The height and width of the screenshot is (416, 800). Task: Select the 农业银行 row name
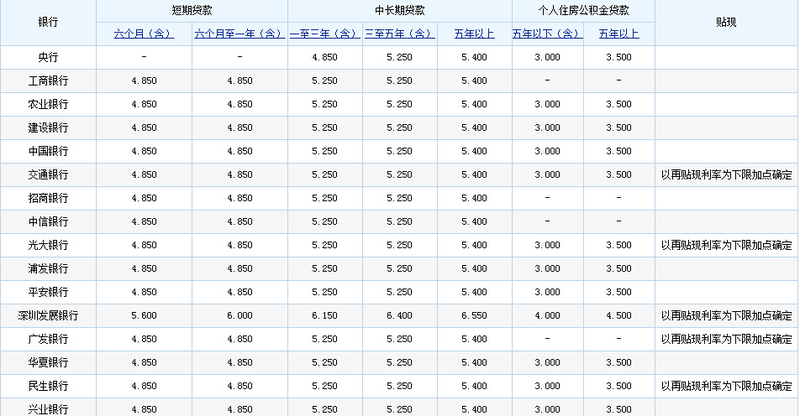point(48,104)
